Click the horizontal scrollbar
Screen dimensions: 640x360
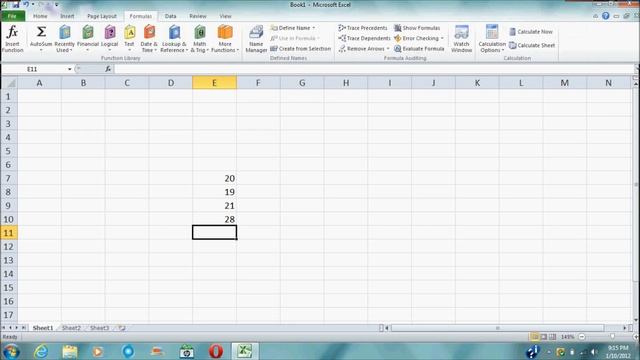click(x=497, y=328)
